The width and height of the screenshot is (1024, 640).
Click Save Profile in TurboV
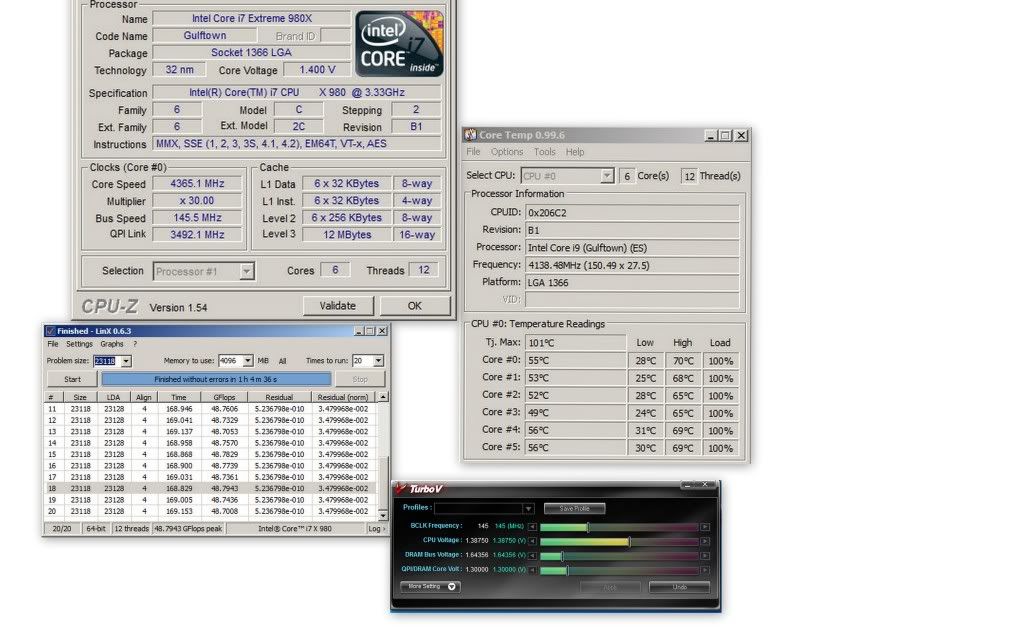574,509
